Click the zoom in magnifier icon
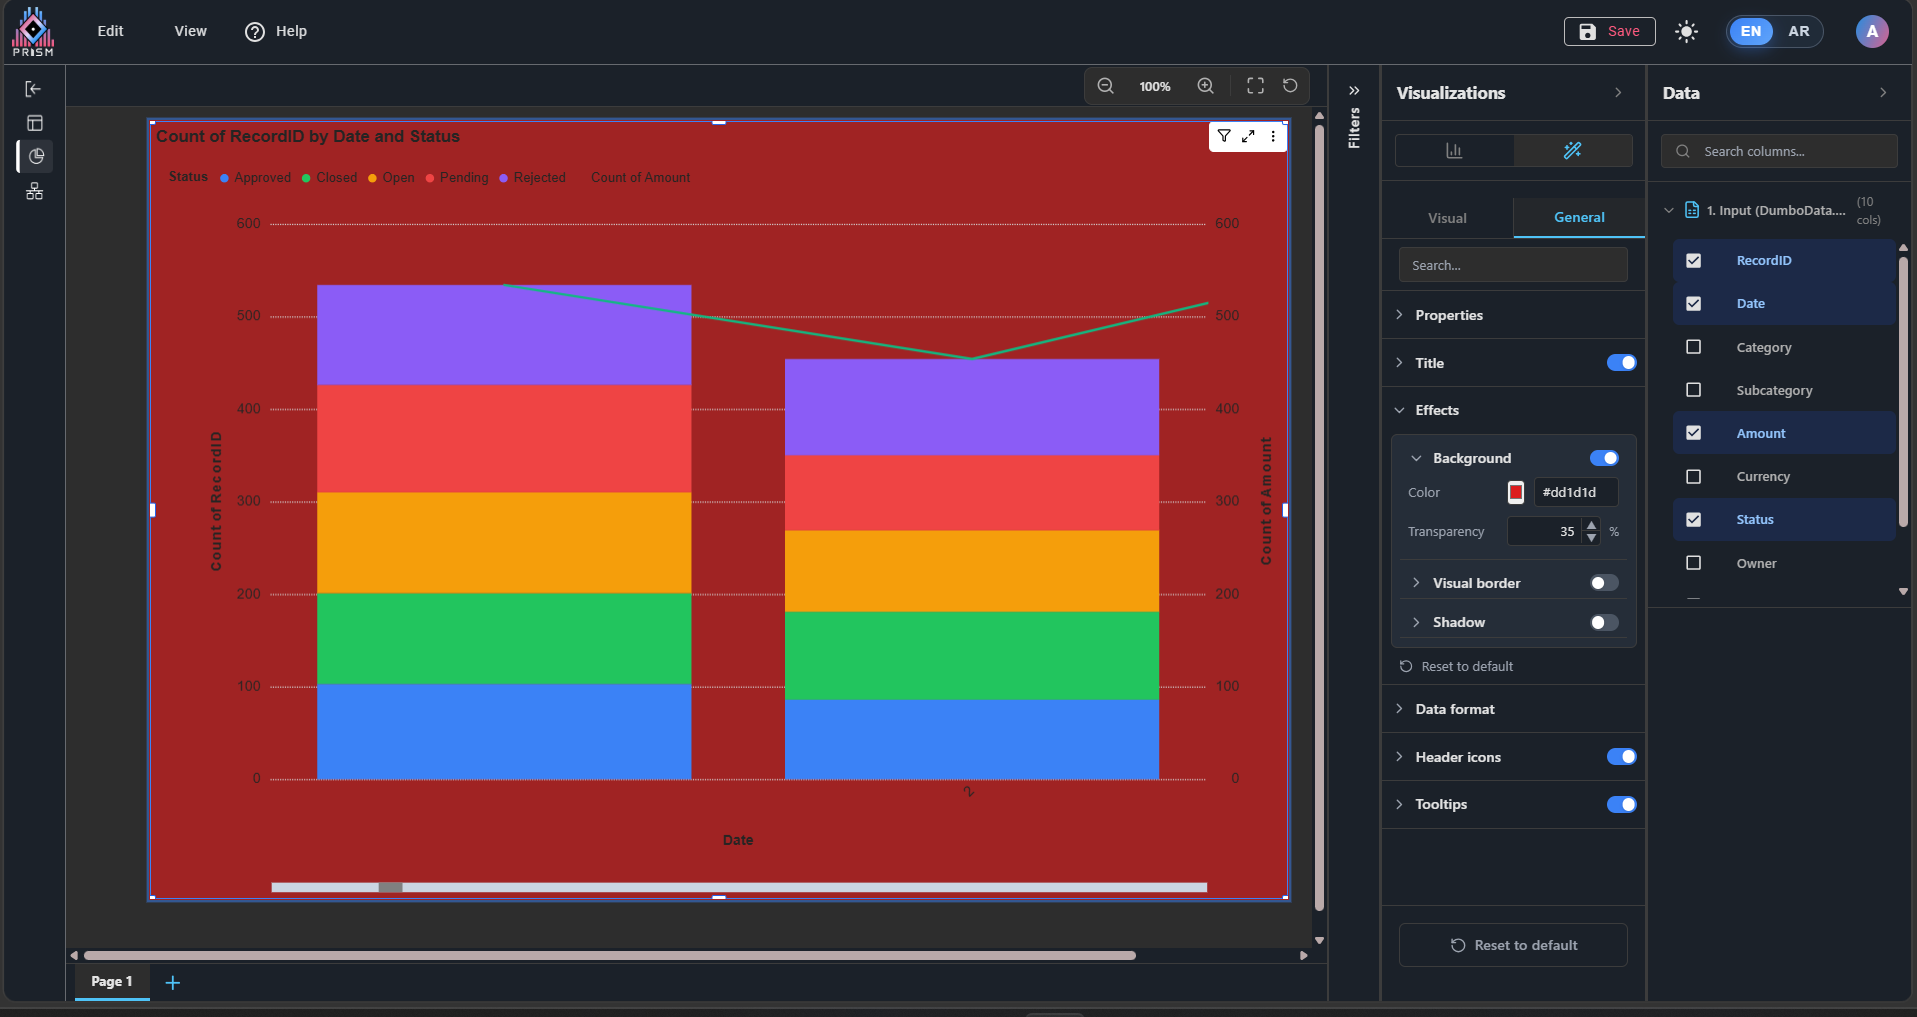This screenshot has width=1917, height=1017. click(1206, 86)
